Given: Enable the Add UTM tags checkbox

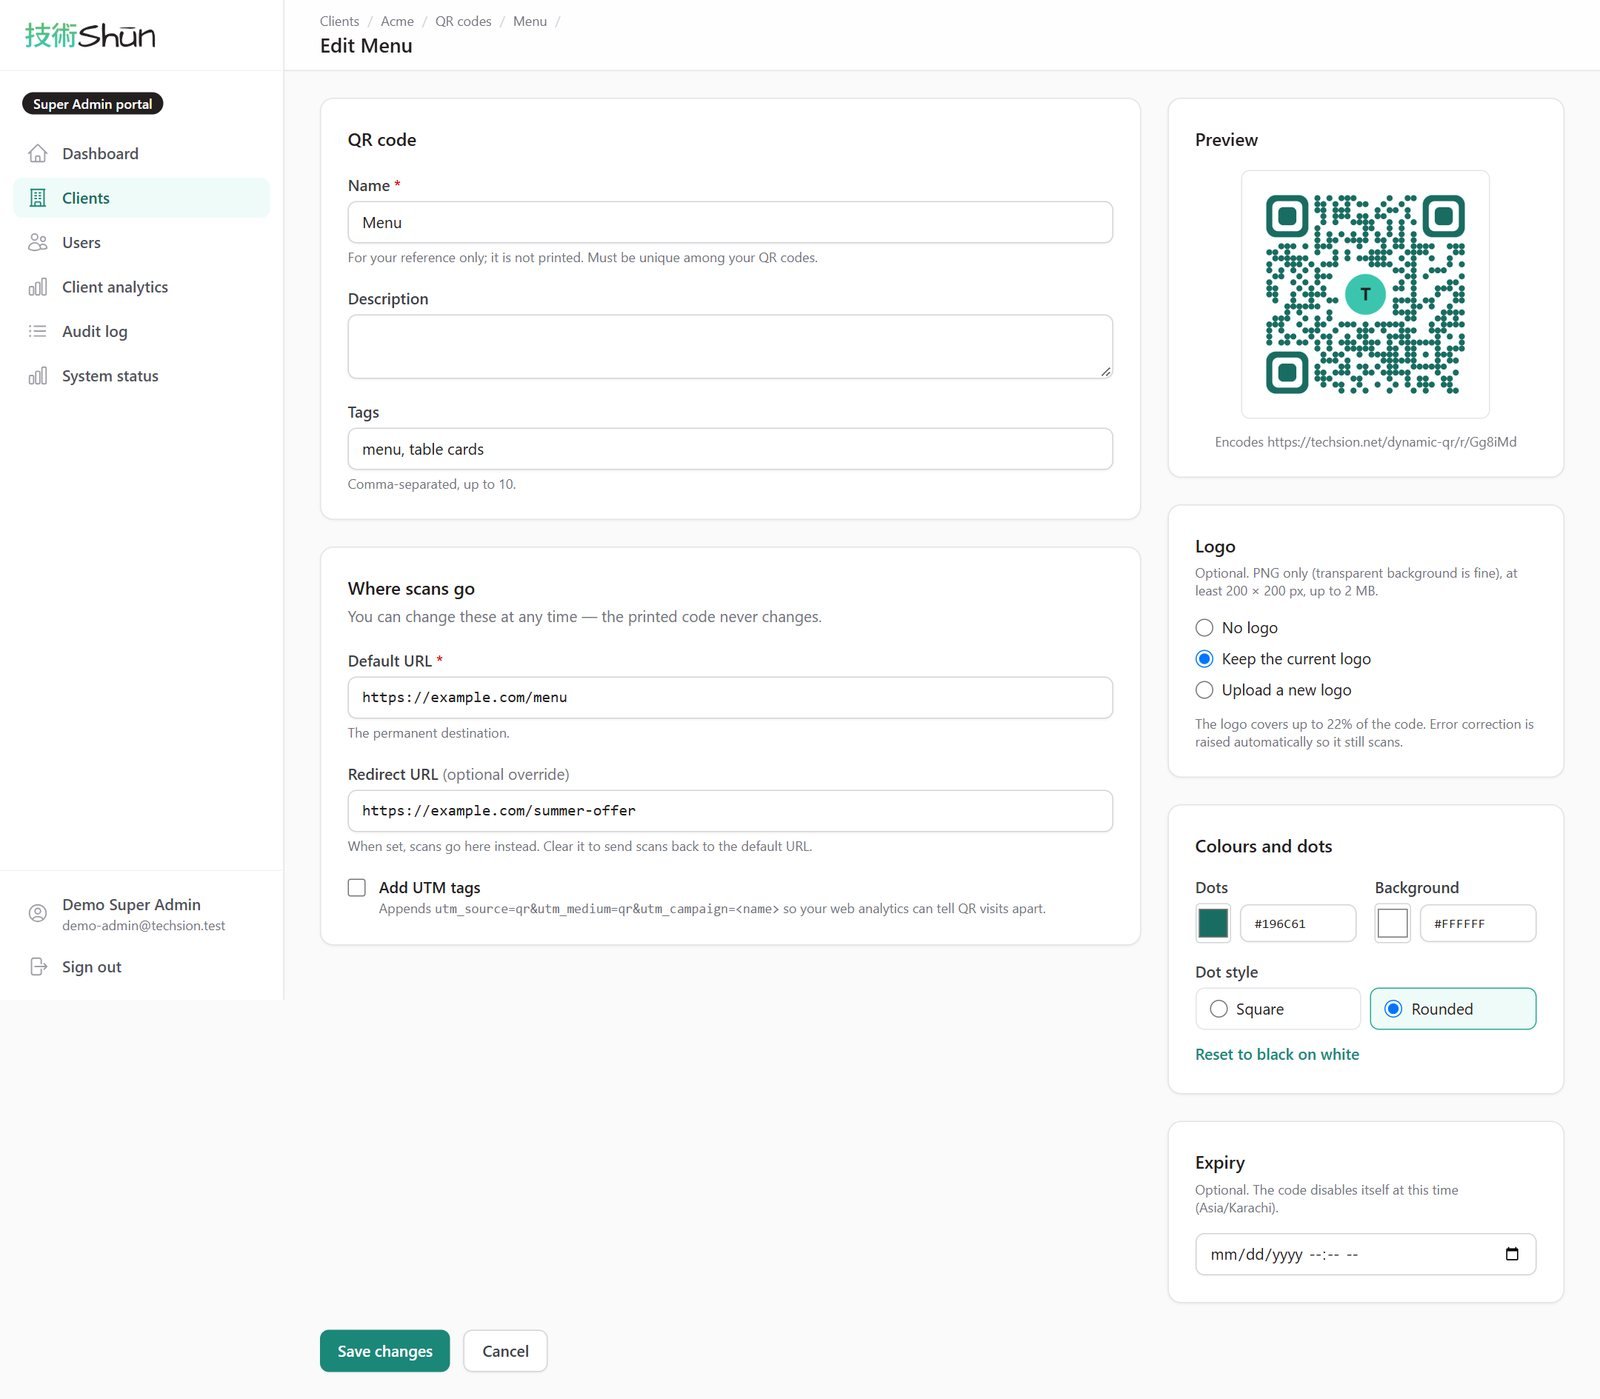Looking at the screenshot, I should tap(357, 888).
